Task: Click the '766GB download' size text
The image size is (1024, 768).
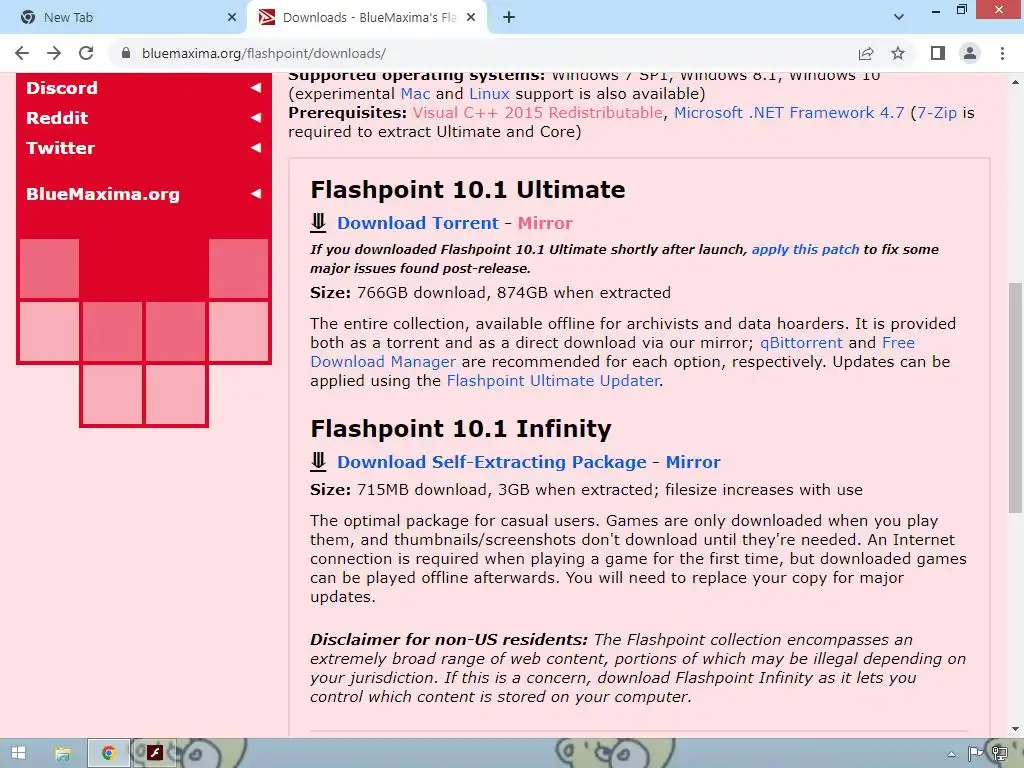Action: point(421,293)
